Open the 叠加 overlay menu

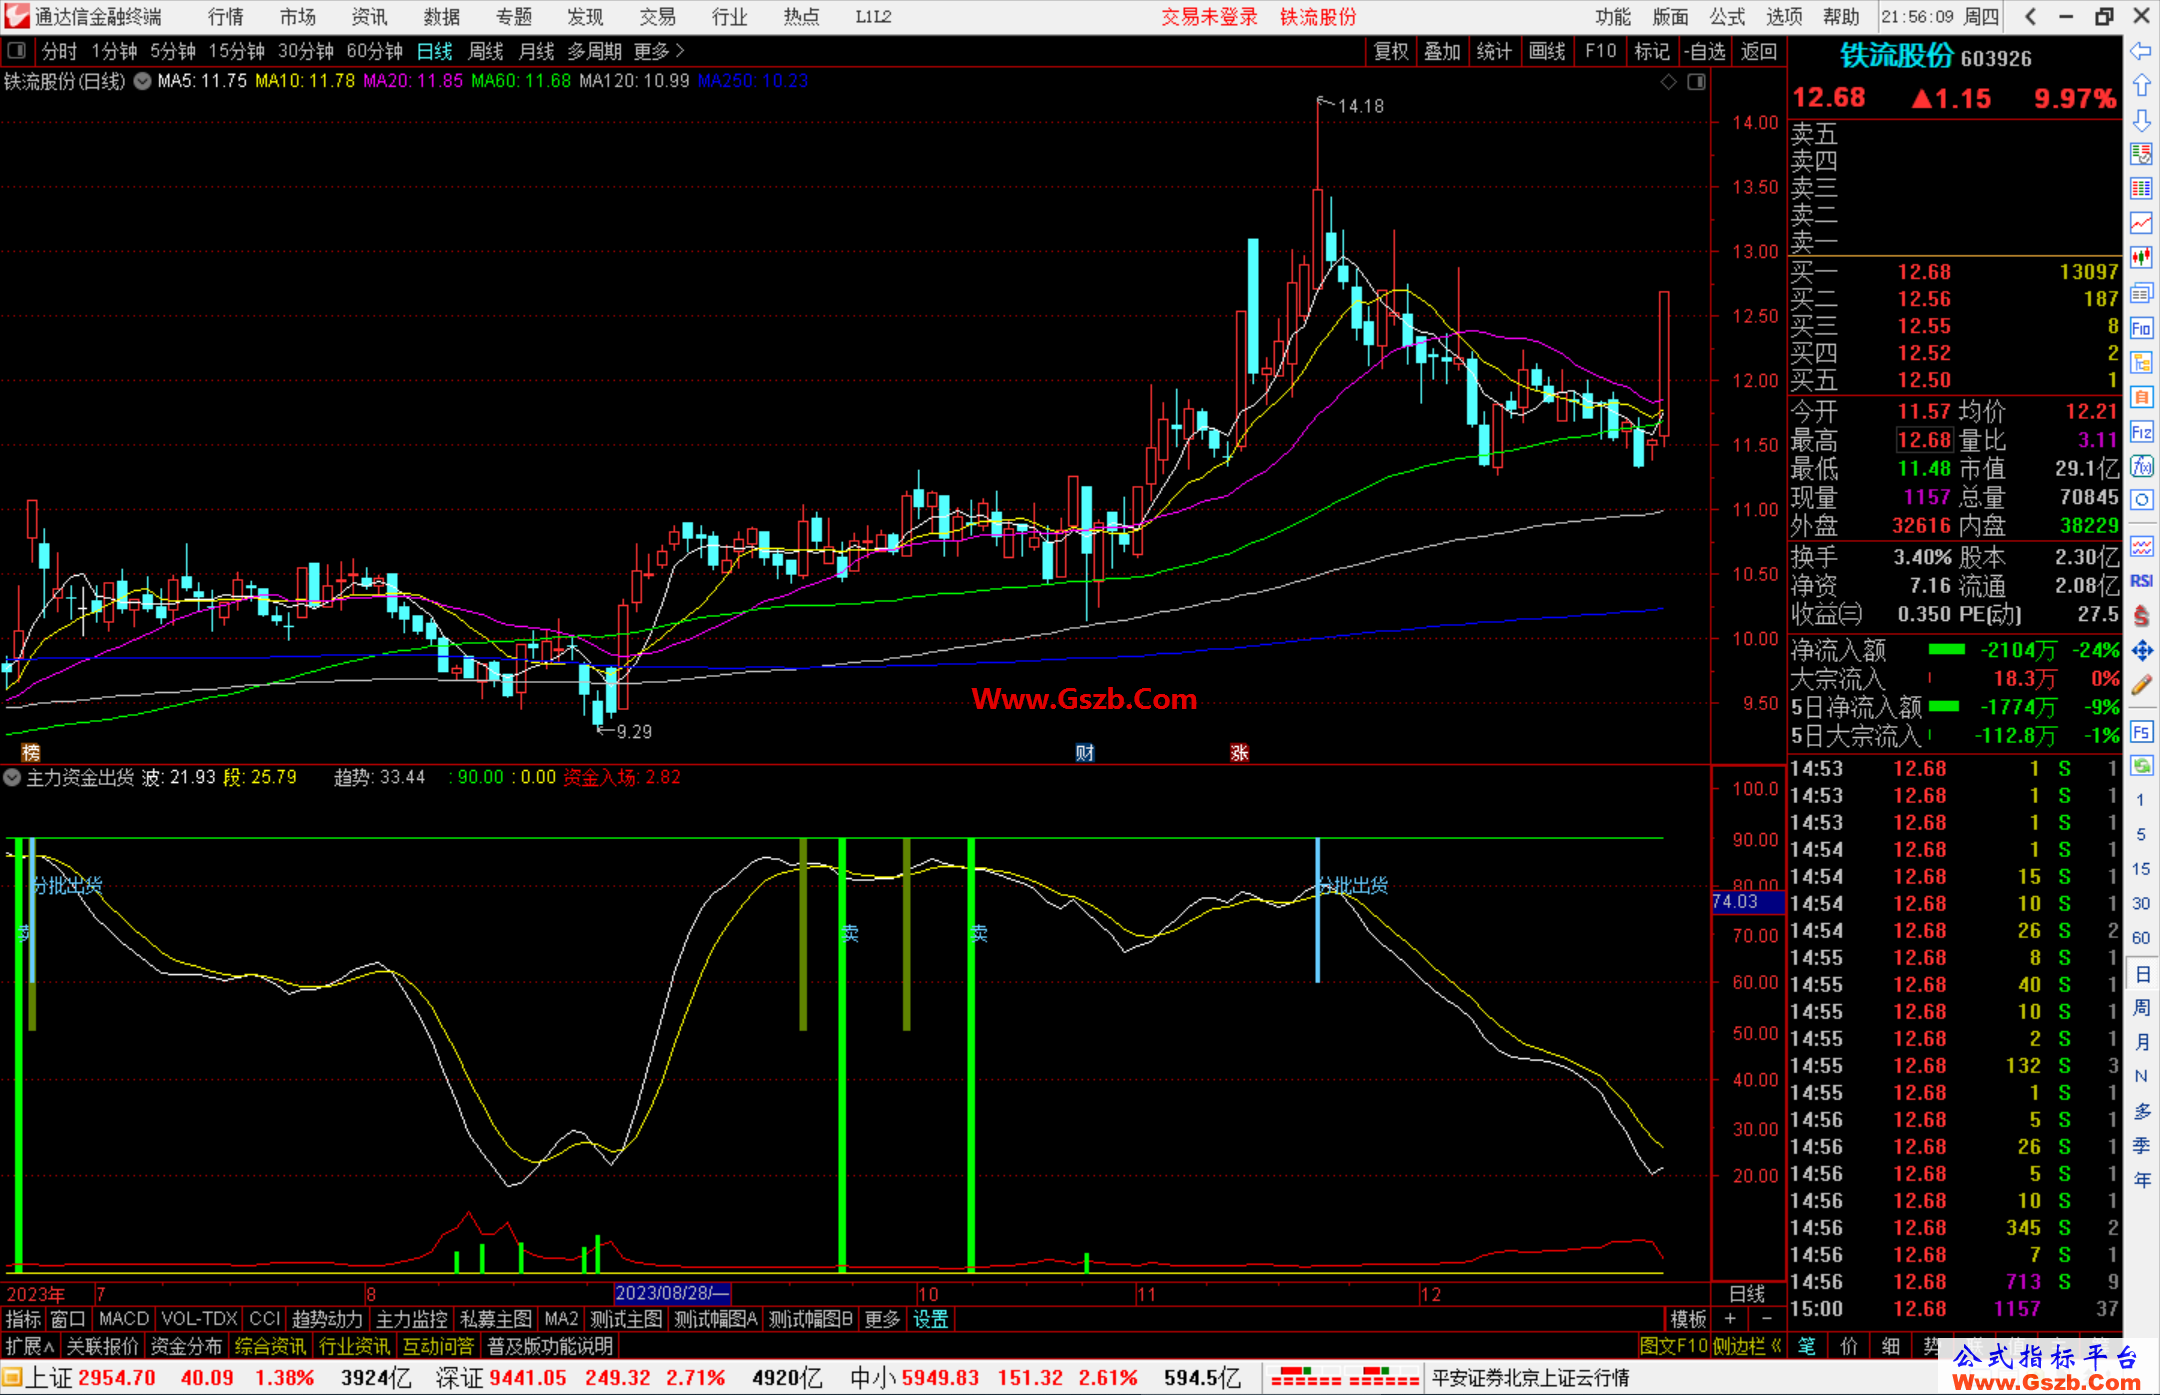pos(1443,51)
